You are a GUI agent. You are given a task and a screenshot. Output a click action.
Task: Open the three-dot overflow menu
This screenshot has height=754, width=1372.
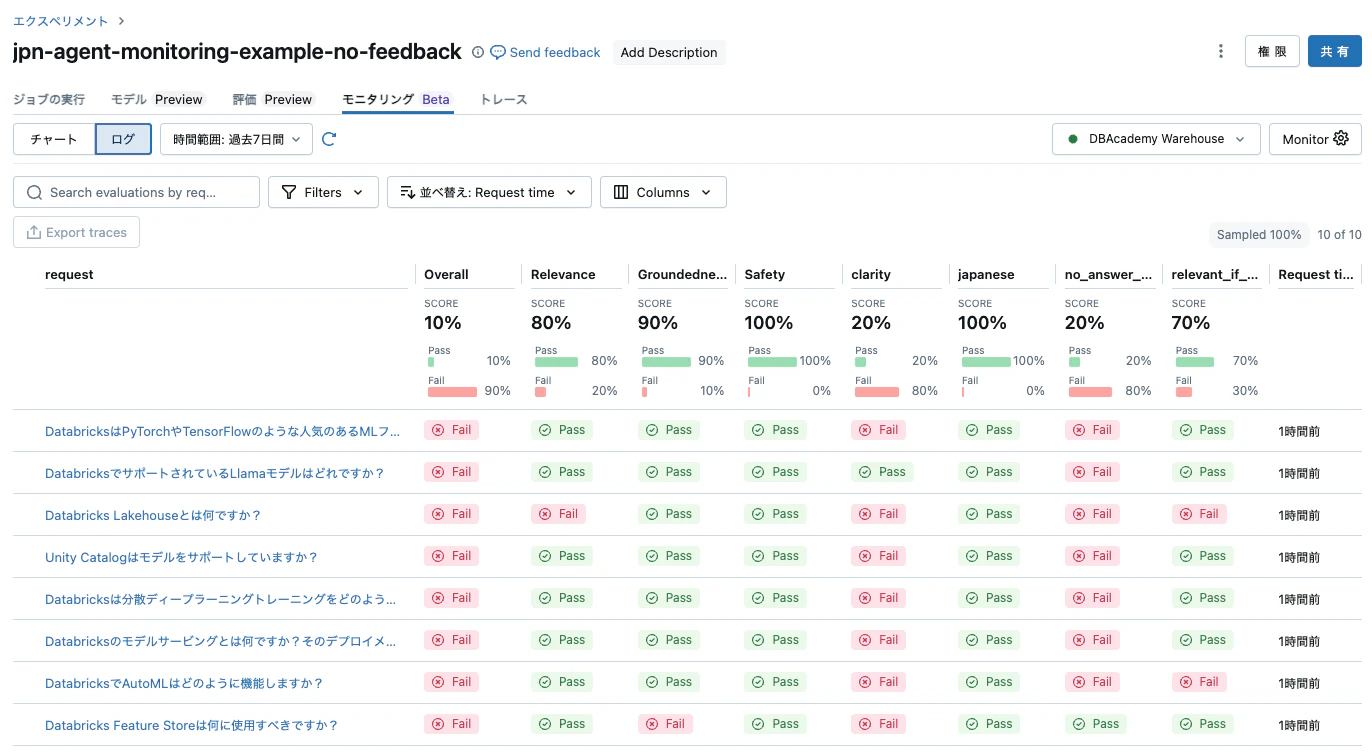point(1221,52)
